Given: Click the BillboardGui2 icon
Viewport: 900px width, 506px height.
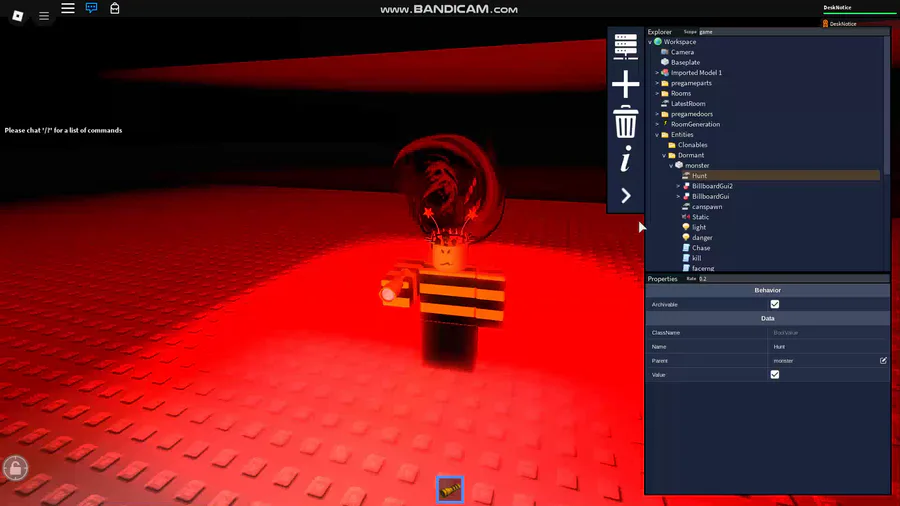Looking at the screenshot, I should pos(686,186).
